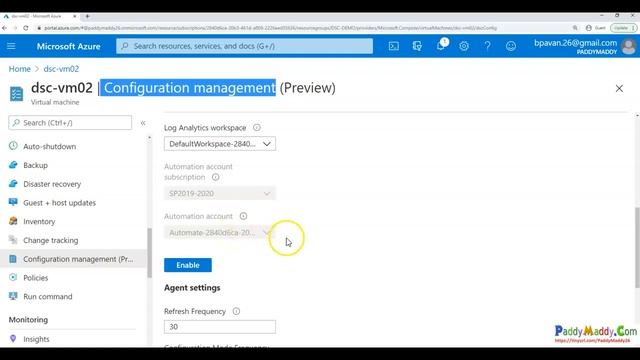This screenshot has width=640, height=360.
Task: Click the left menu scrollbar thumb
Action: [x=149, y=253]
